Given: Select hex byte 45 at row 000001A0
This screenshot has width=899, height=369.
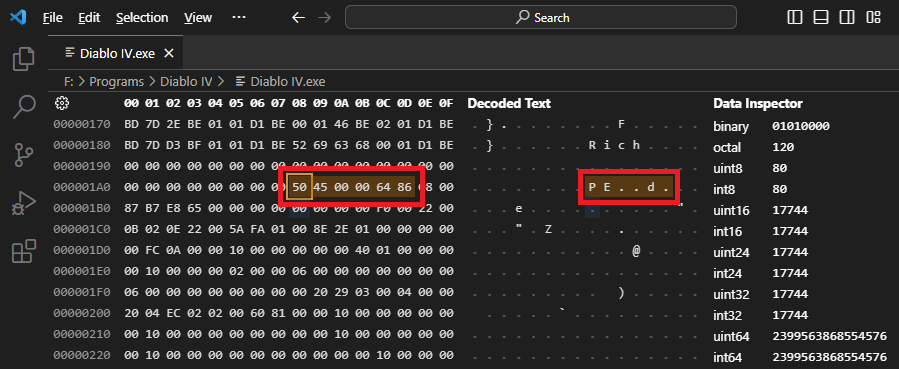Looking at the screenshot, I should [x=320, y=187].
